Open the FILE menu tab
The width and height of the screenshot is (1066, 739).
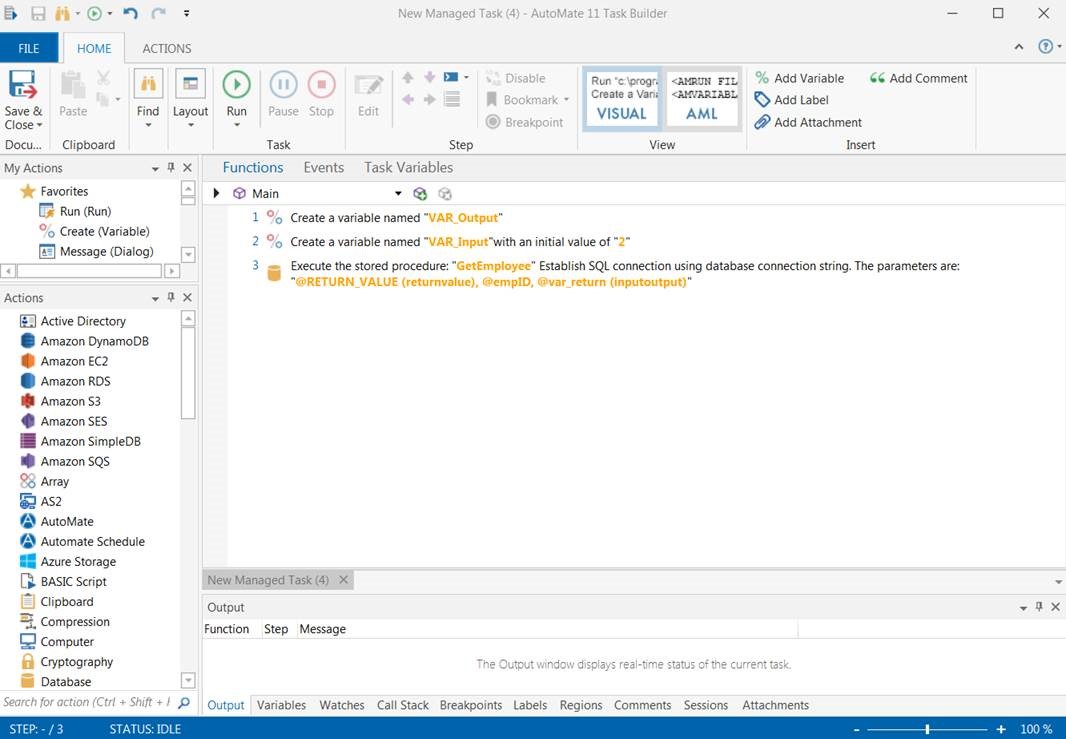pyautogui.click(x=29, y=48)
